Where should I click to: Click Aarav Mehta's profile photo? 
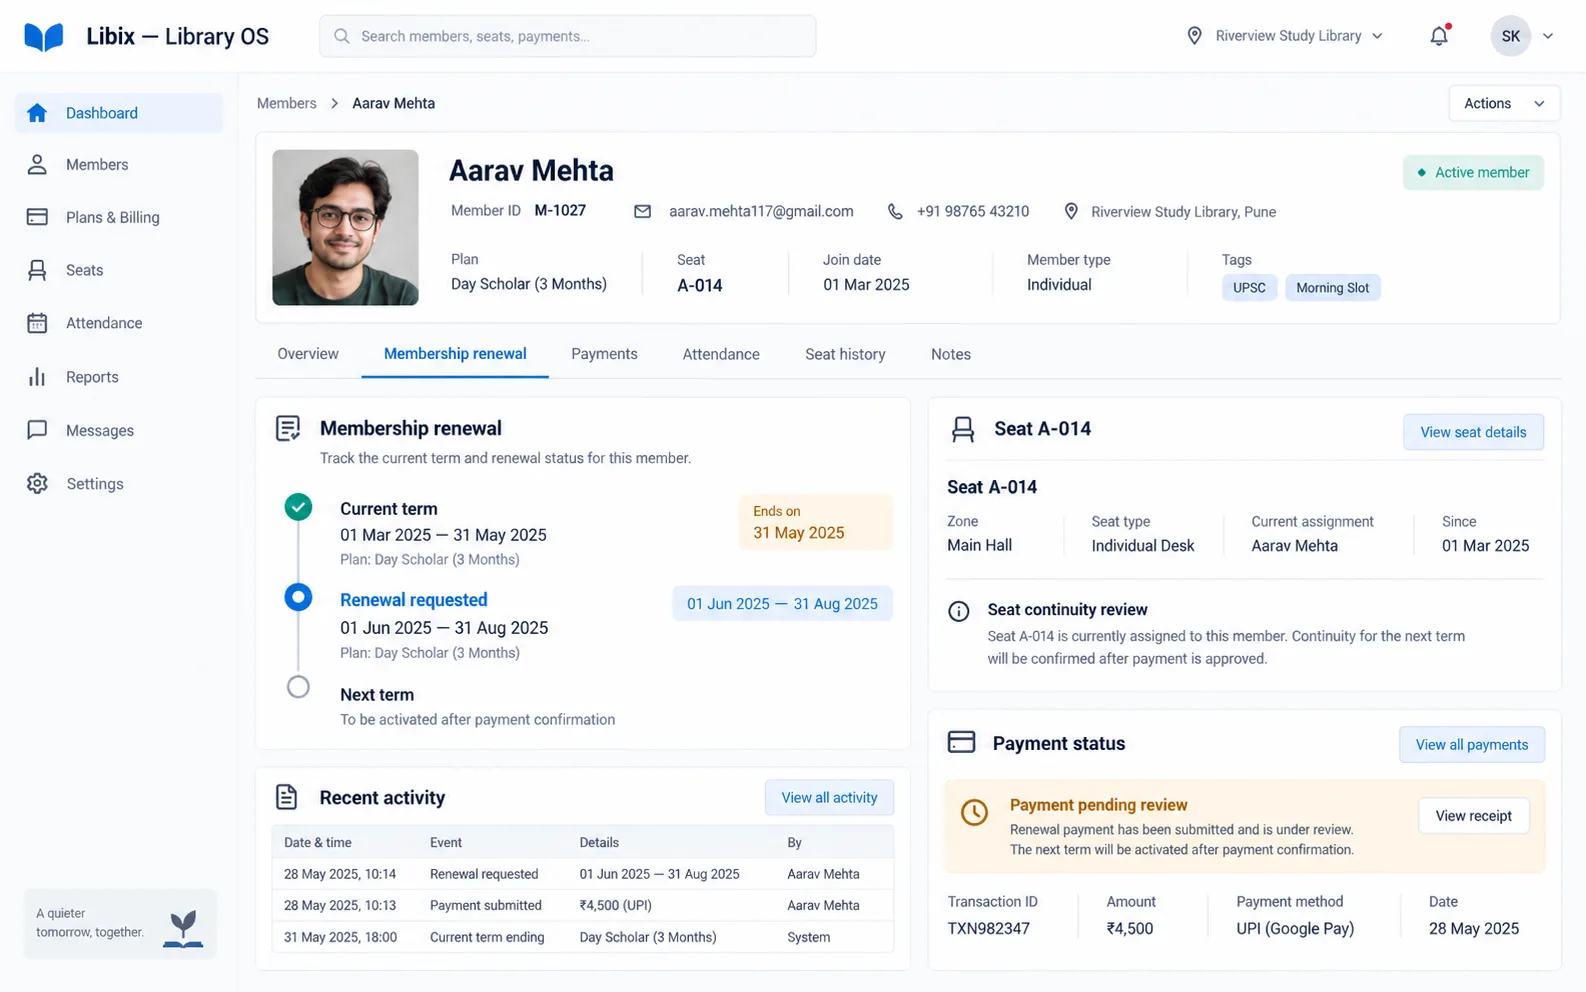coord(345,228)
